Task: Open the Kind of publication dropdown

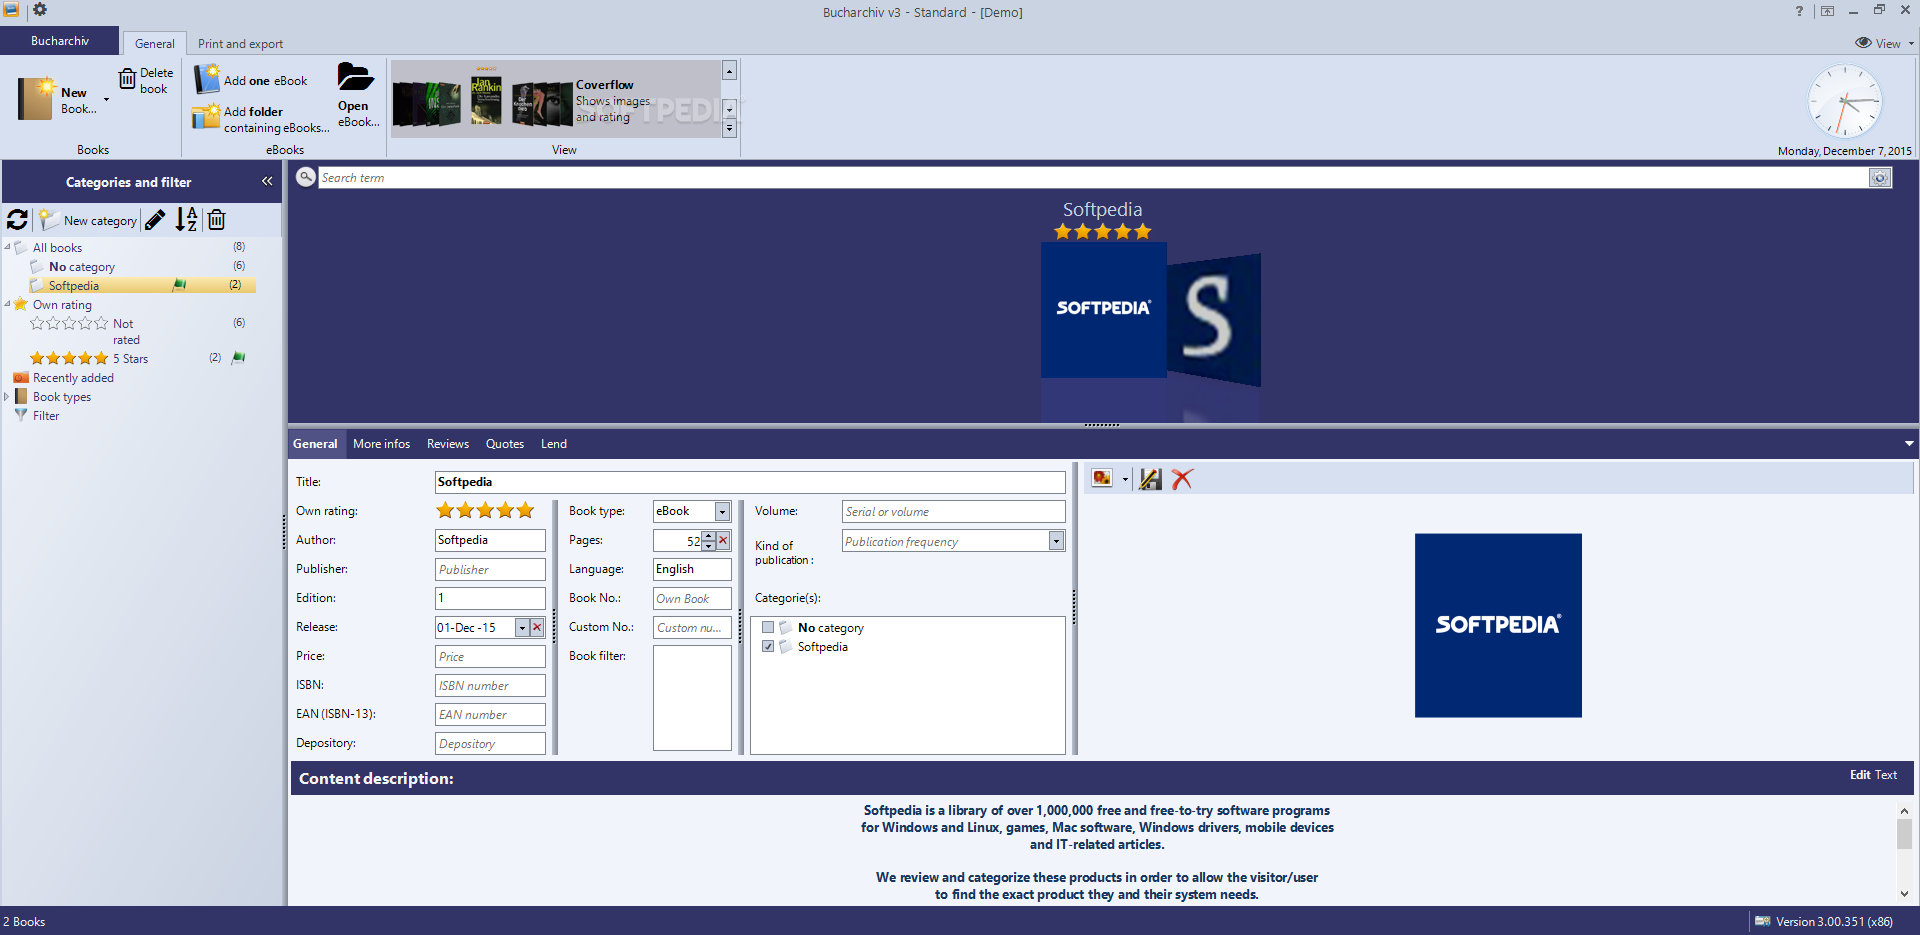Action: point(1056,541)
